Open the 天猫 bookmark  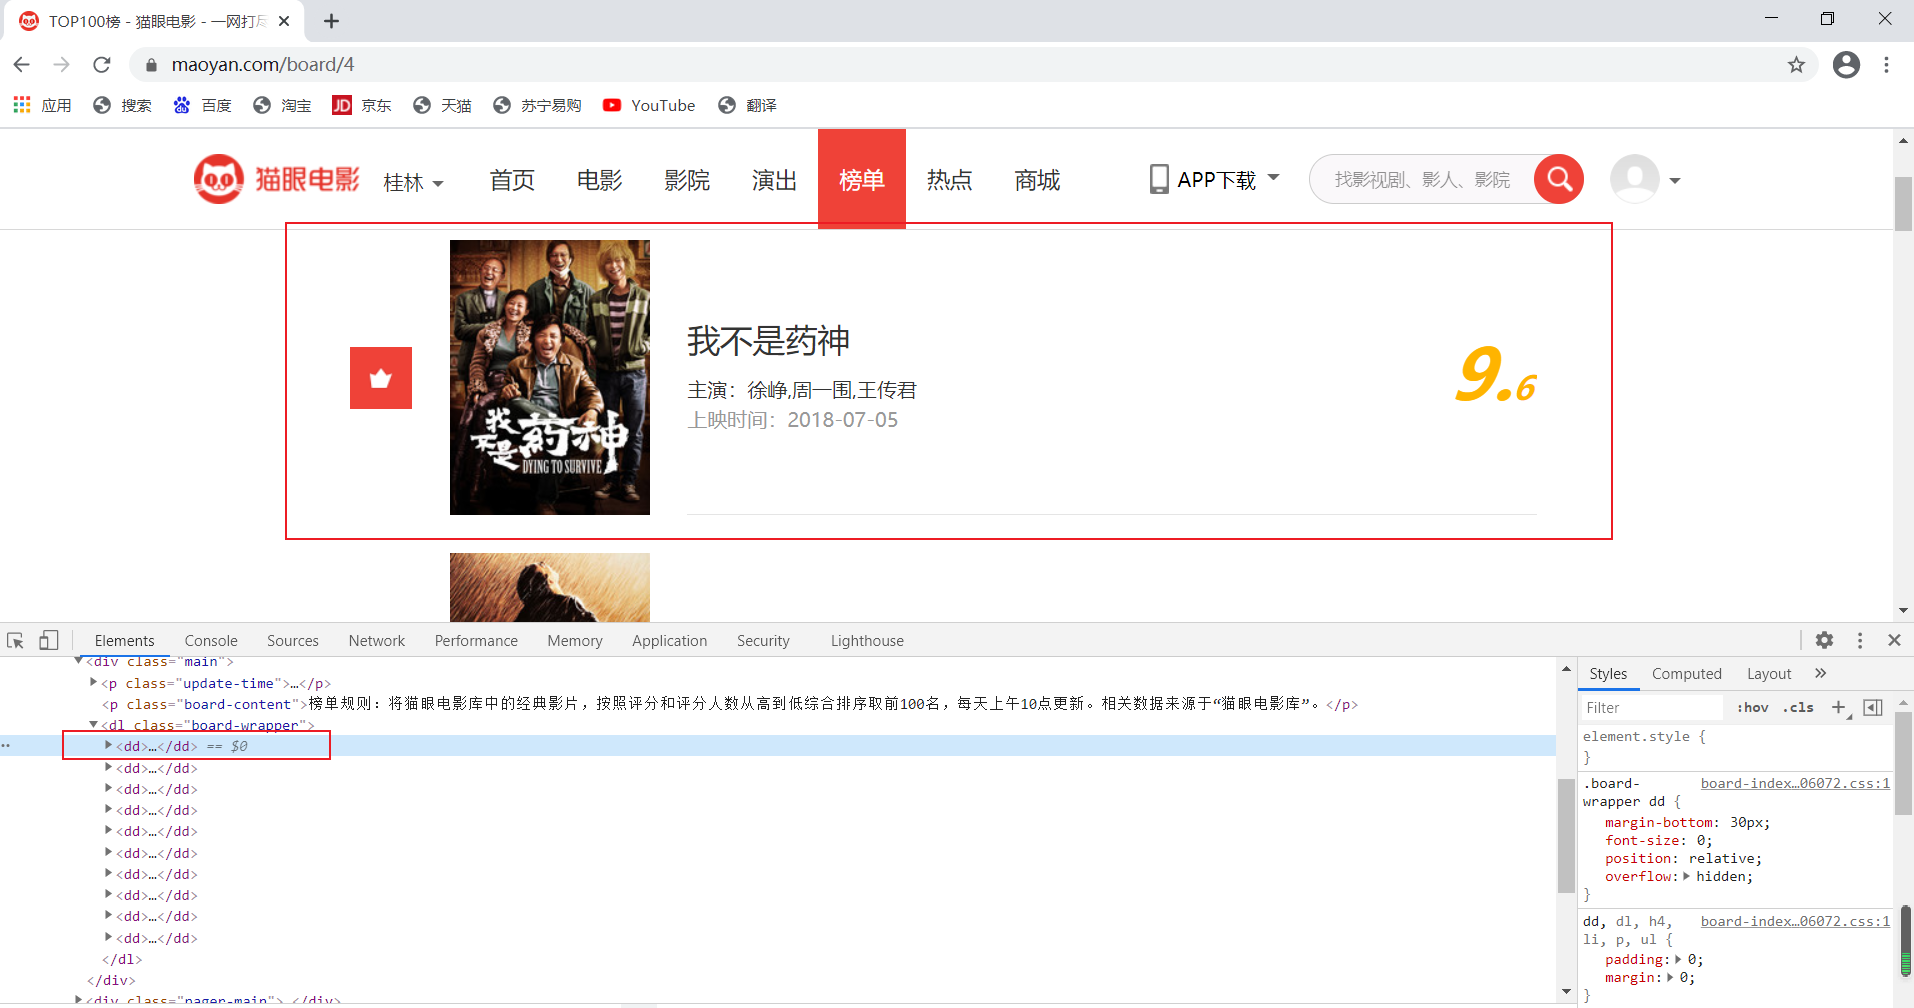click(x=442, y=105)
